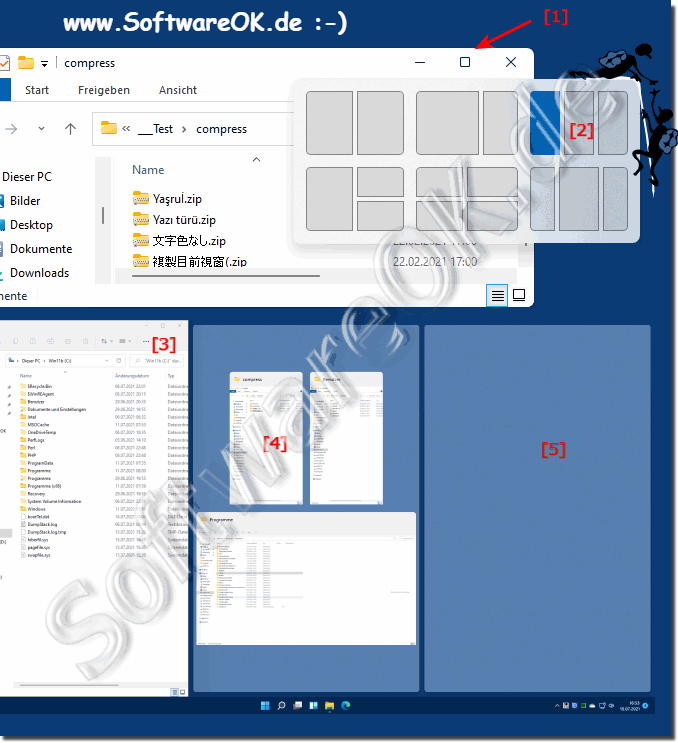
Task: Expand the chevron between __Test and compress
Action: pos(184,129)
